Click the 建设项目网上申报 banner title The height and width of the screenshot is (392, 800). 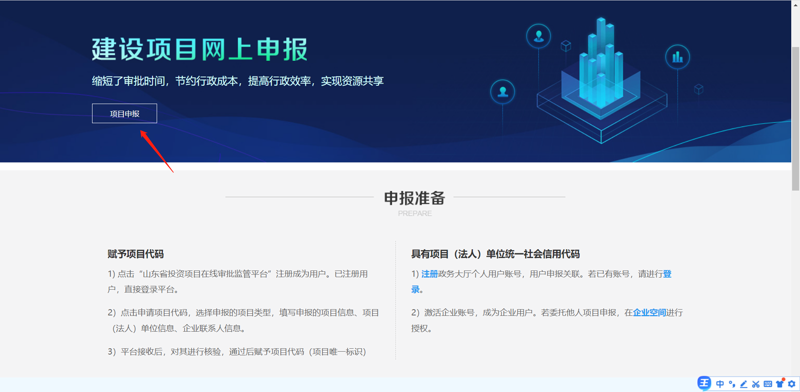[x=200, y=50]
